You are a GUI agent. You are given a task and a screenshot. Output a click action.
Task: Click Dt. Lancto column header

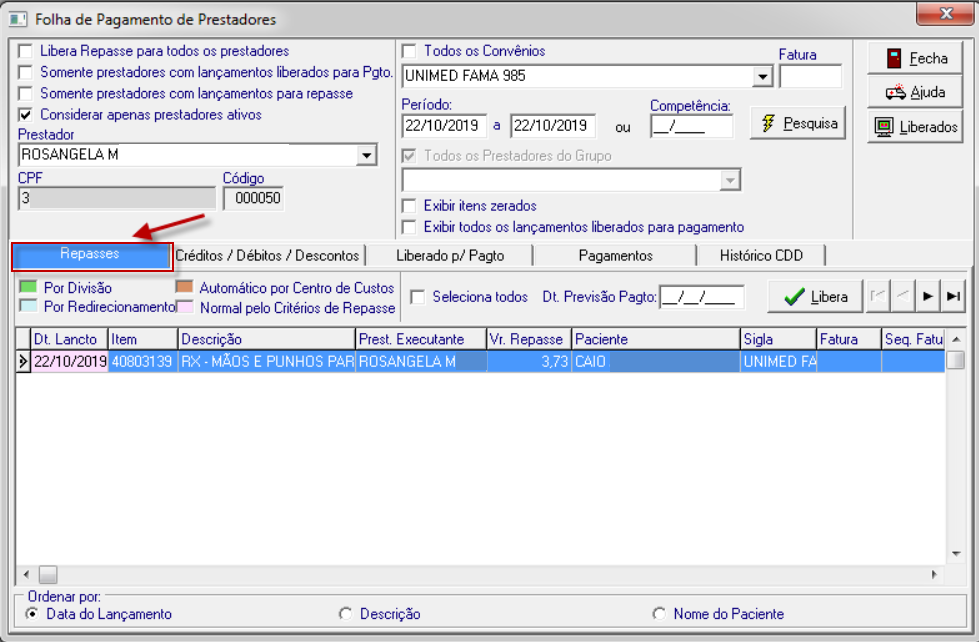[70, 340]
